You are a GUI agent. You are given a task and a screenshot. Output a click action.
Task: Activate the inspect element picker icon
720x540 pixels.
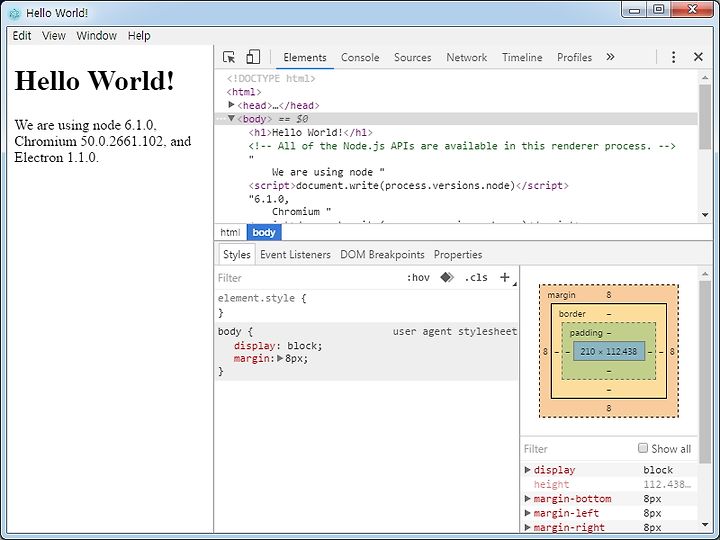[x=229, y=57]
